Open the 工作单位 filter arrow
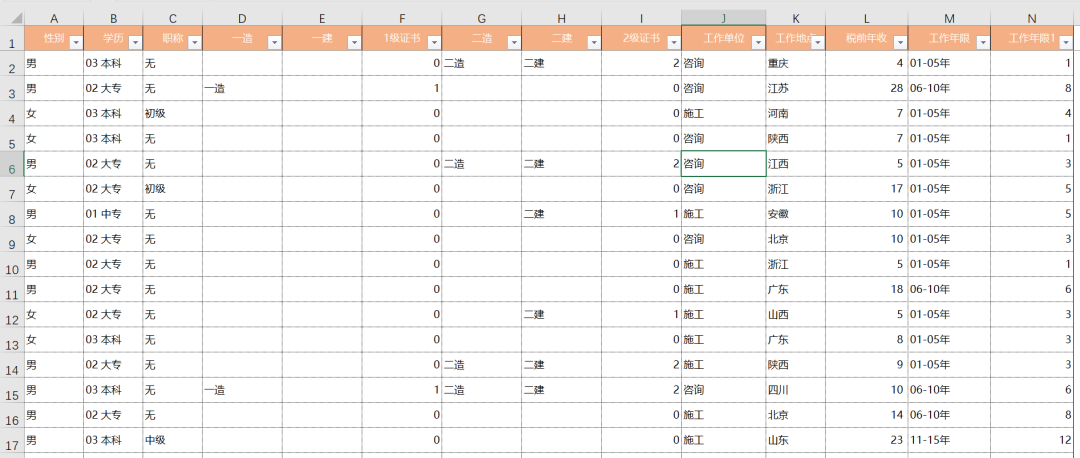1080x458 pixels. click(757, 42)
